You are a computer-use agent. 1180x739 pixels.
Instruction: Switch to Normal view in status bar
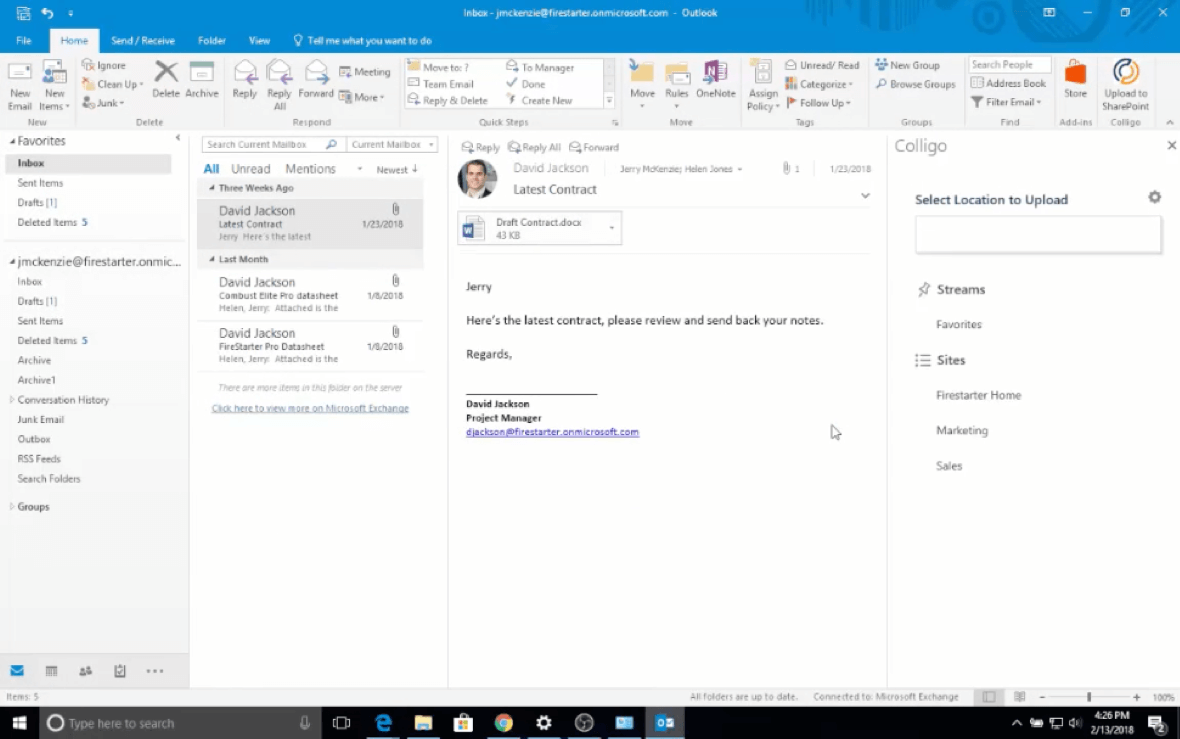click(989, 697)
